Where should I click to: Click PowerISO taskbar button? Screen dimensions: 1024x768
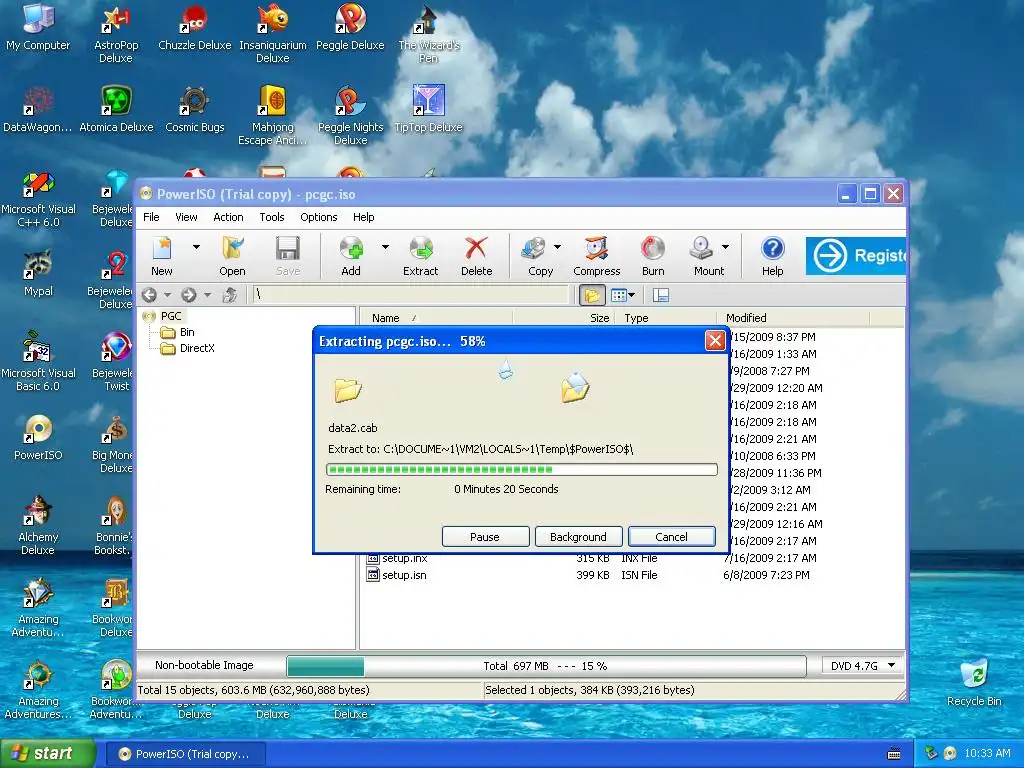point(185,754)
